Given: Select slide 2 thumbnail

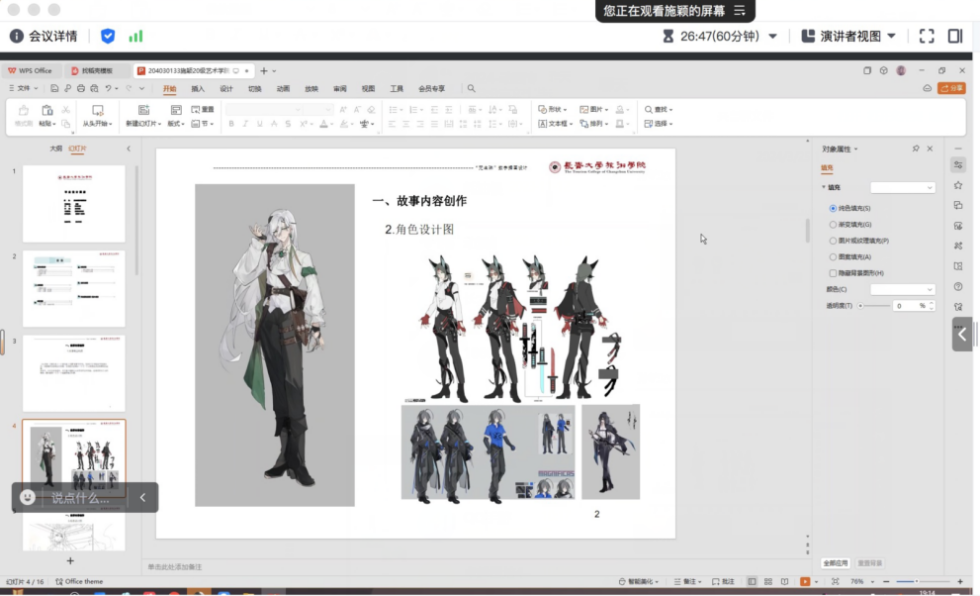Looking at the screenshot, I should click(x=74, y=289).
